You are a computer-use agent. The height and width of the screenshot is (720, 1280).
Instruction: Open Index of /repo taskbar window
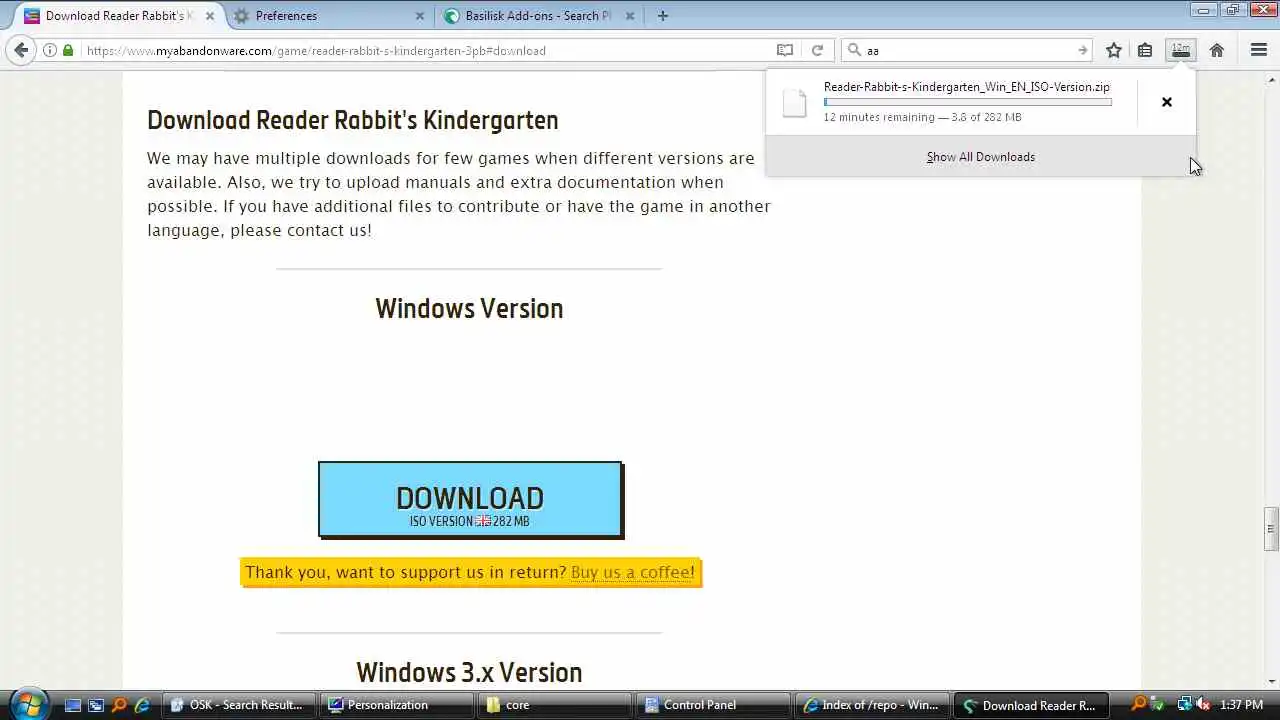tap(870, 705)
